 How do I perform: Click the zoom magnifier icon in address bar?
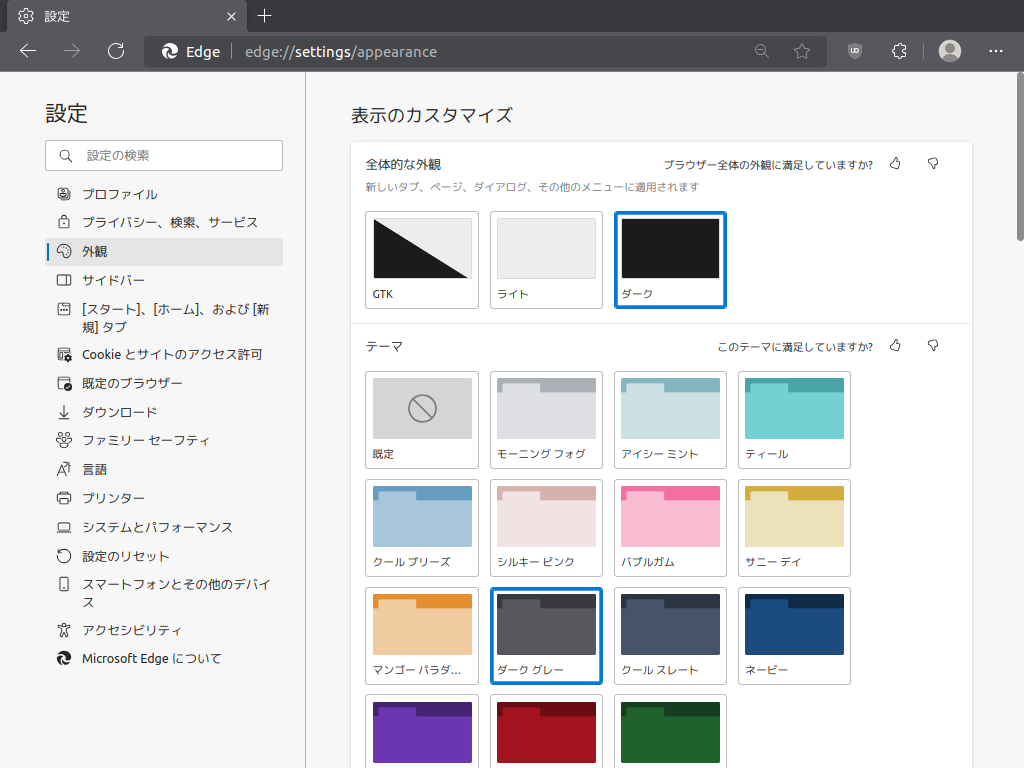pyautogui.click(x=761, y=51)
